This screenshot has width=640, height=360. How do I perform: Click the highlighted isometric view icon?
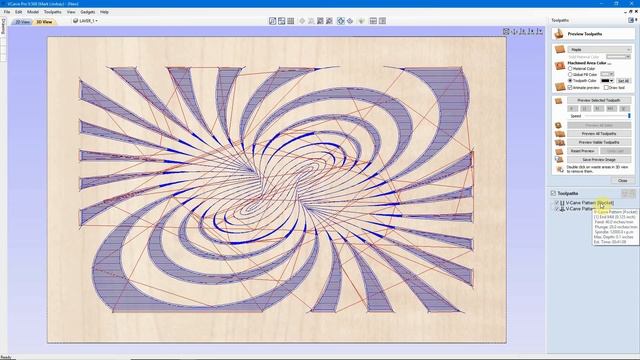click(341, 21)
